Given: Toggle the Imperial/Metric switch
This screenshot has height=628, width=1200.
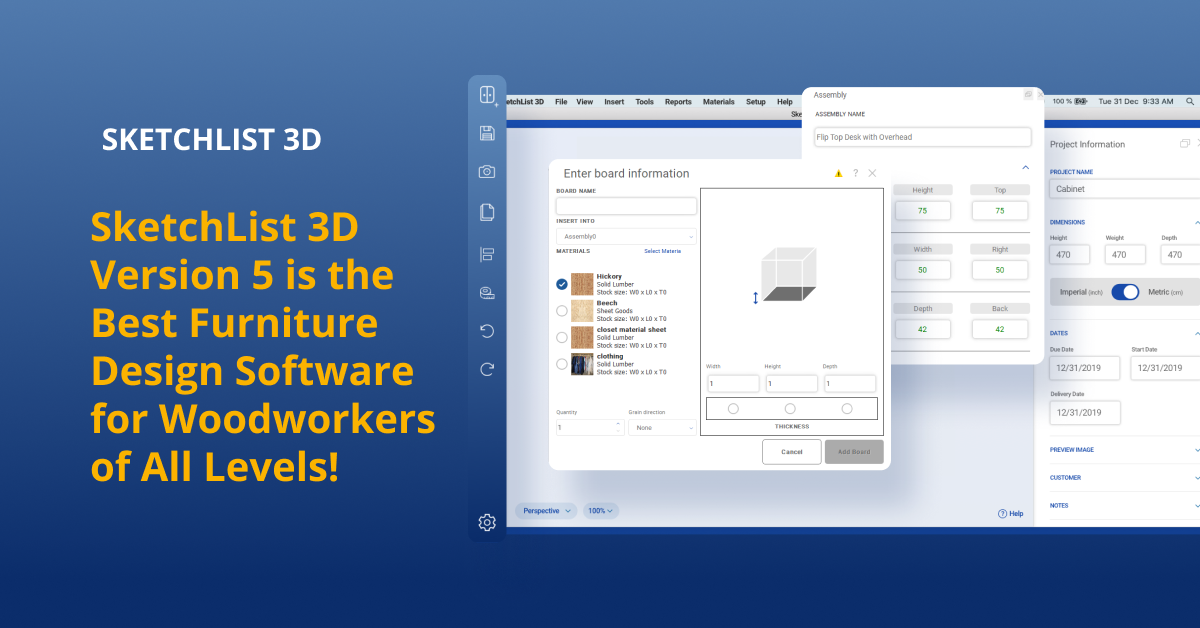Looking at the screenshot, I should [1125, 292].
